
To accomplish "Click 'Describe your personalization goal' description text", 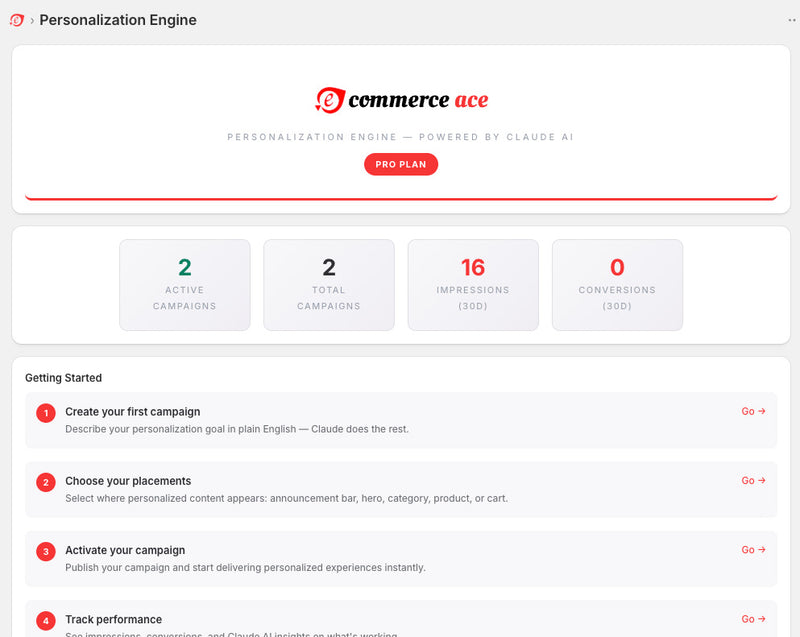I will pyautogui.click(x=237, y=429).
